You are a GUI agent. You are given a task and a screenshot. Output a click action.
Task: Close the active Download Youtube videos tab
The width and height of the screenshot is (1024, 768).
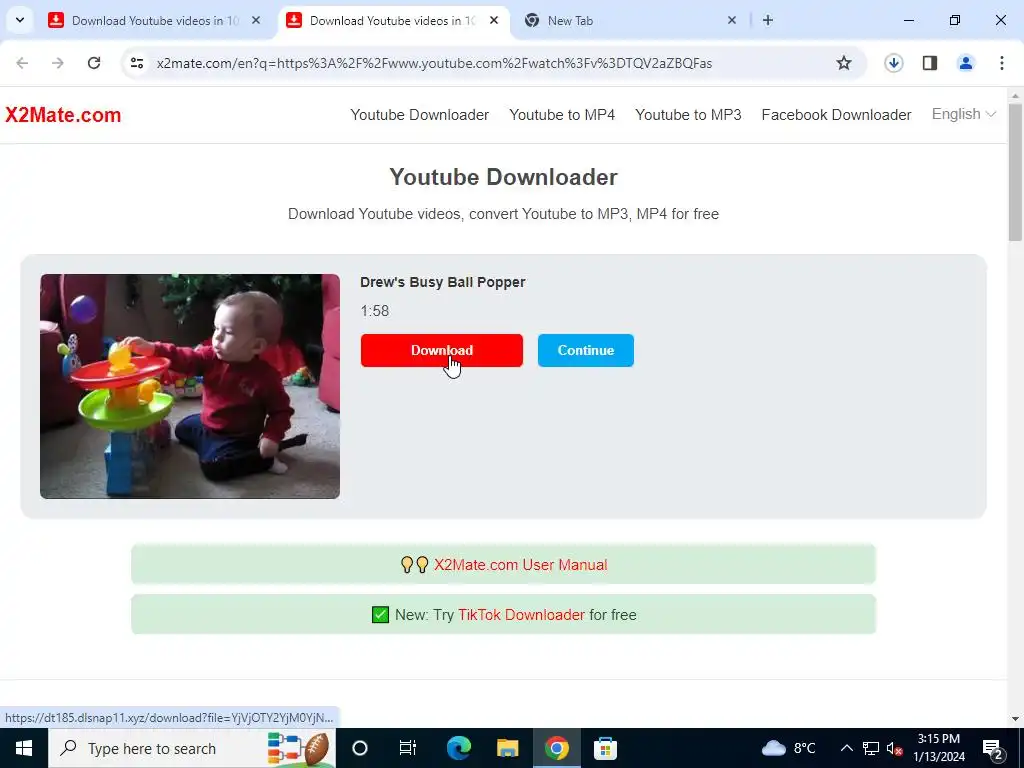pyautogui.click(x=494, y=20)
